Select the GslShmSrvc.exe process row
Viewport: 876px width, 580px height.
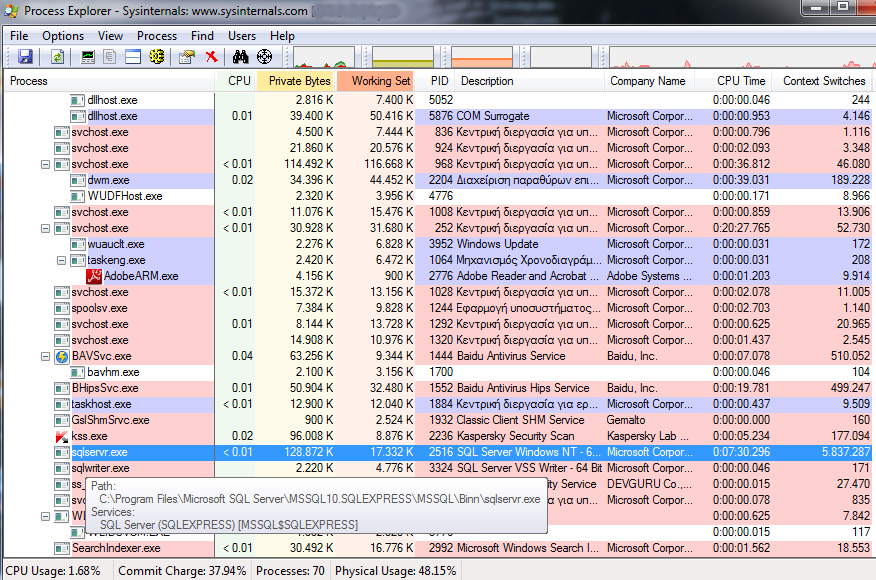point(438,421)
